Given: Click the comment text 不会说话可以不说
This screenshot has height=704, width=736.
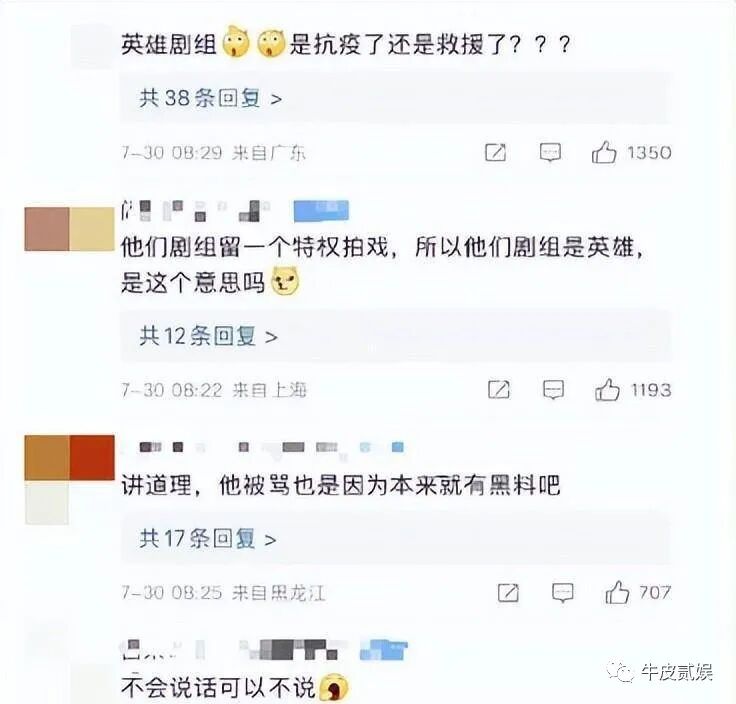Looking at the screenshot, I should (x=218, y=688).
